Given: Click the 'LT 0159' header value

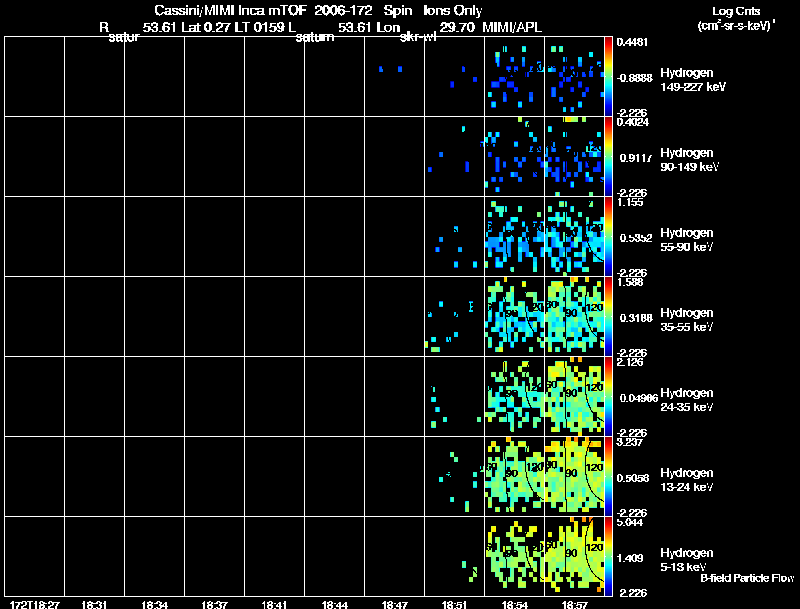Looking at the screenshot, I should [x=259, y=27].
